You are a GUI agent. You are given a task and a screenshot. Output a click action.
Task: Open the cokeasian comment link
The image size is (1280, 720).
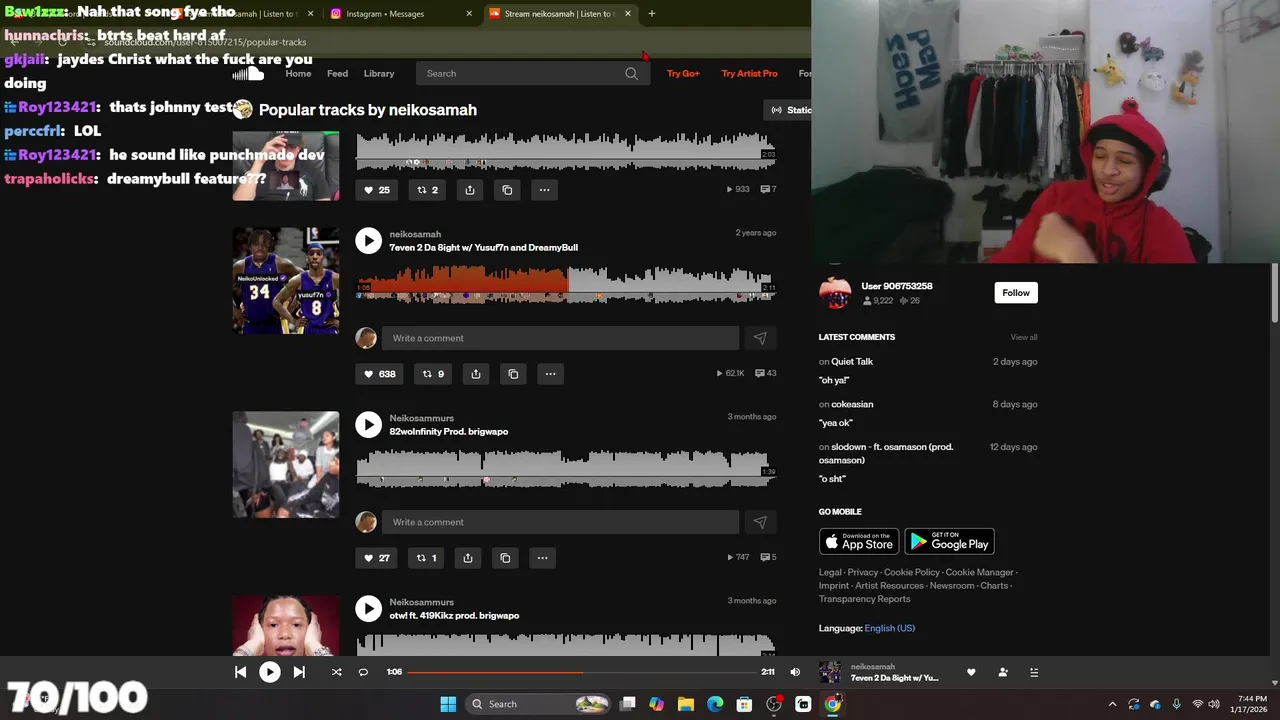852,404
